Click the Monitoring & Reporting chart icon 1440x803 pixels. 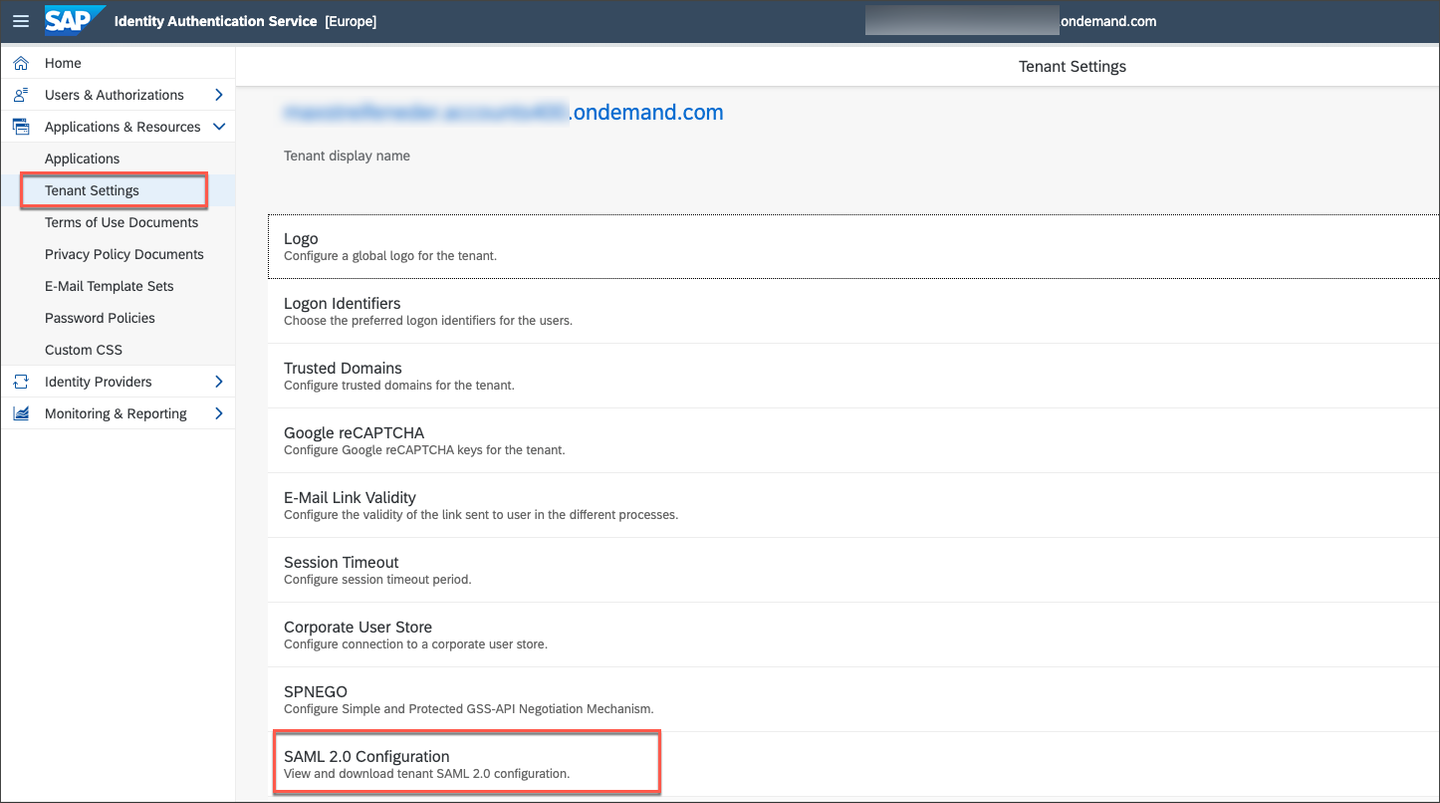pos(21,414)
